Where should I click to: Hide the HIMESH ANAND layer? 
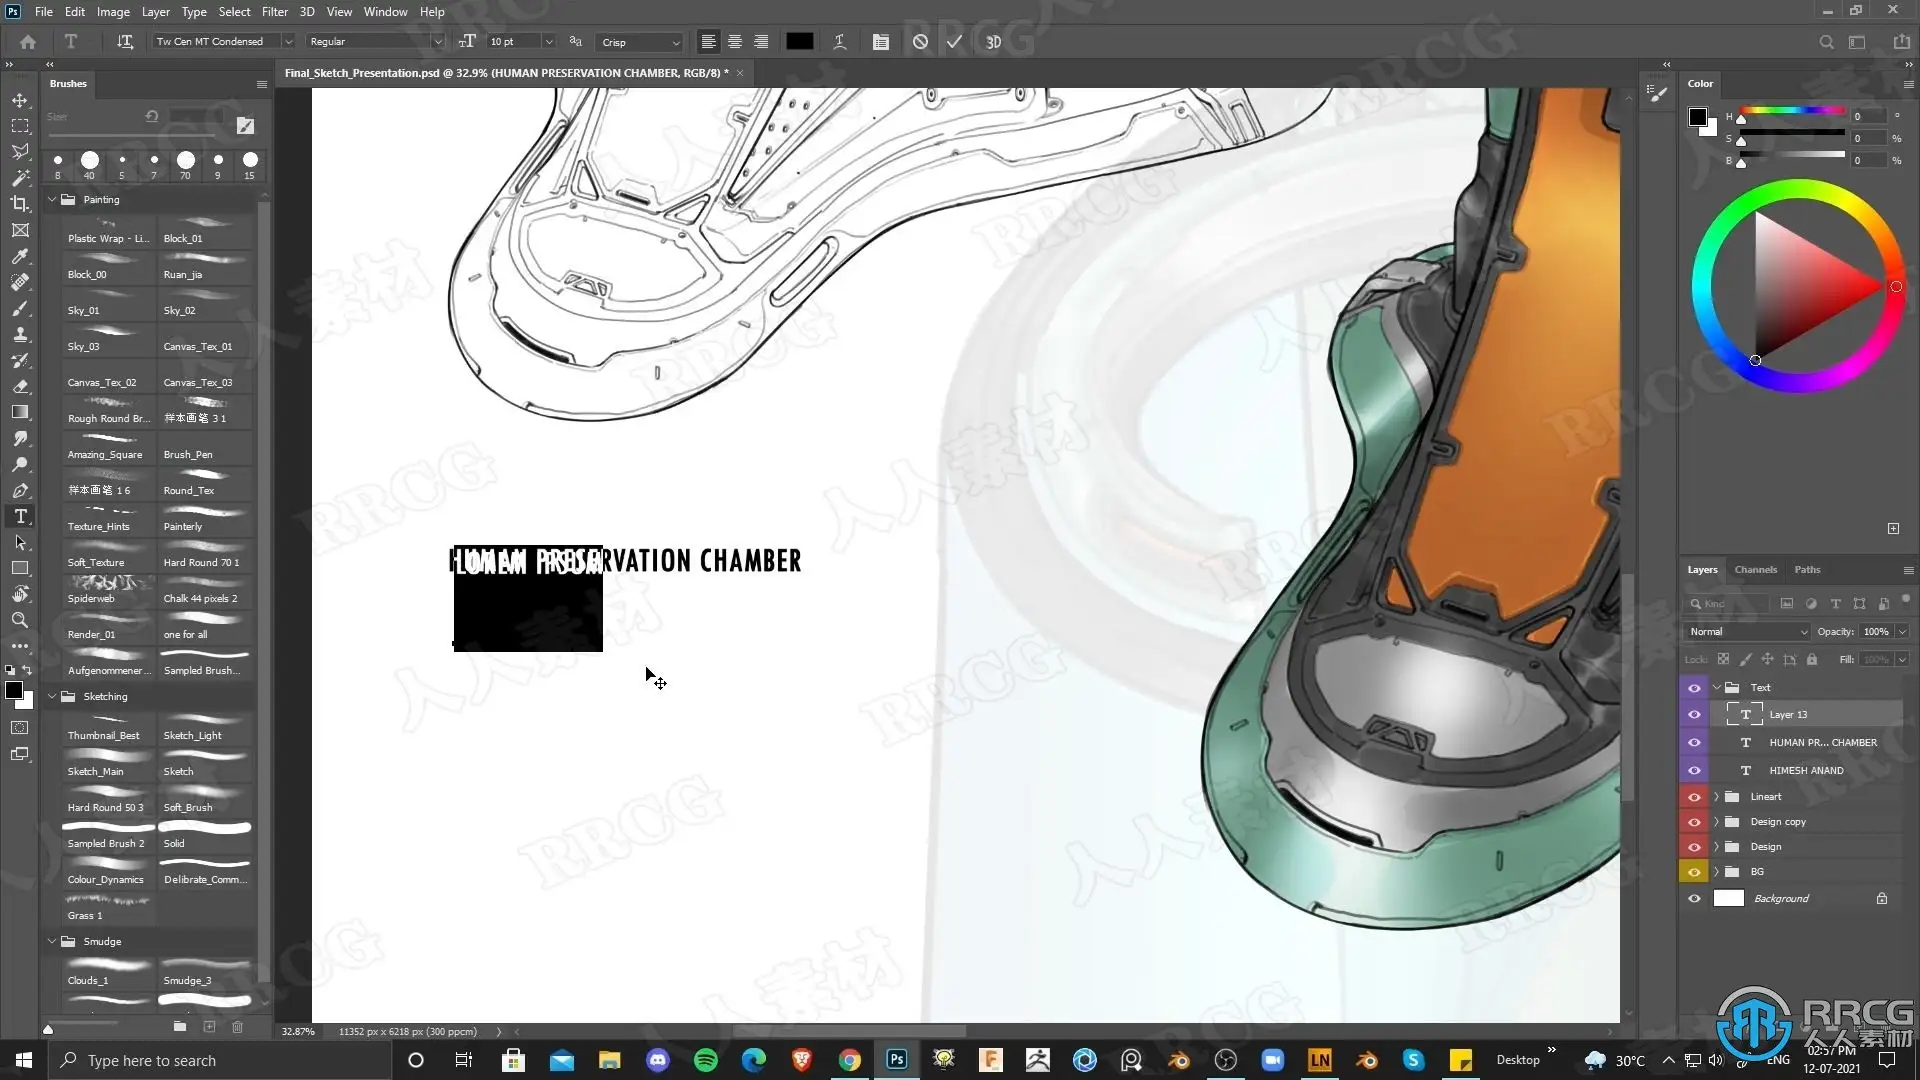(1694, 771)
